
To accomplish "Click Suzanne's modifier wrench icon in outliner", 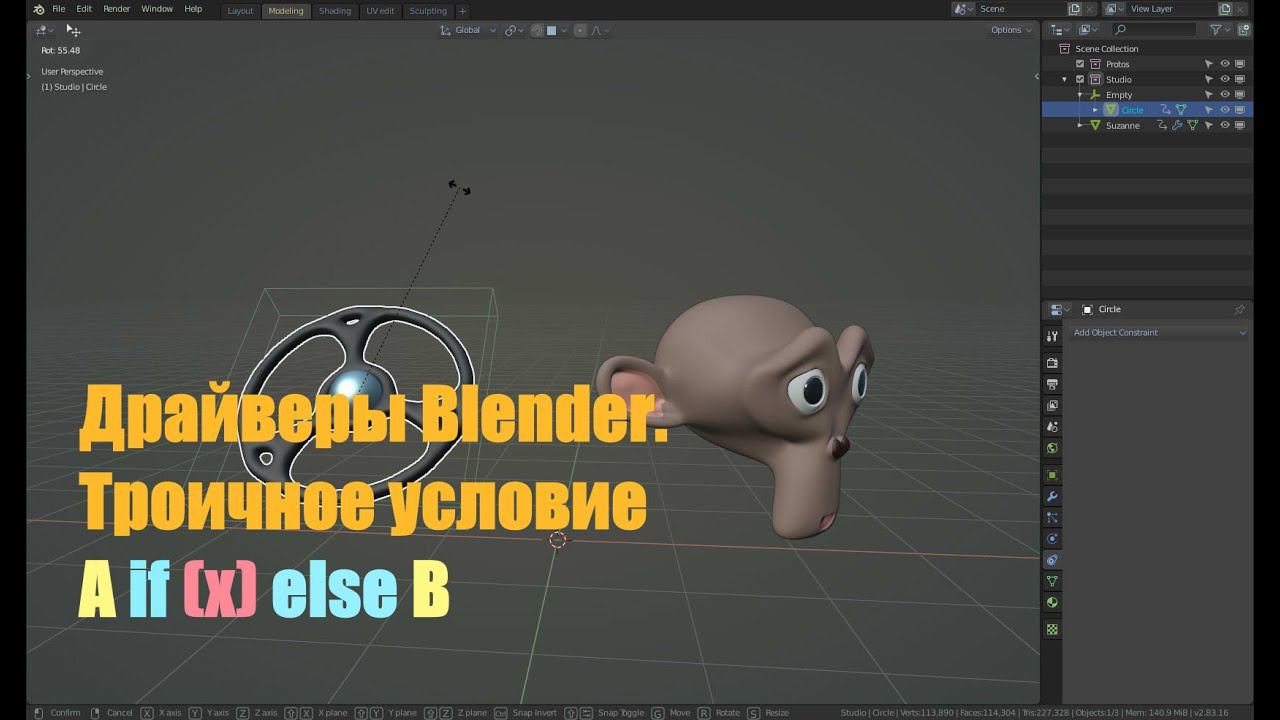I will tap(1177, 125).
